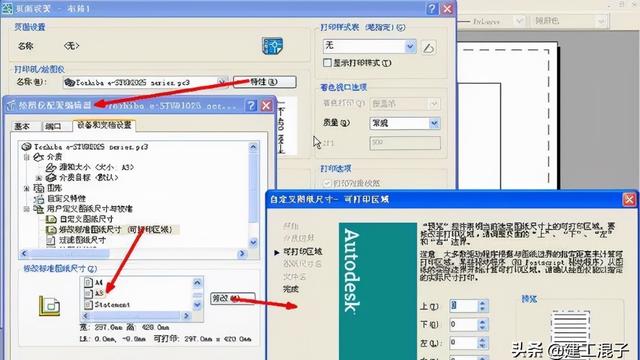The height and width of the screenshot is (360, 640).
Task: Click the 下 margin spinner arrows
Action: tap(483, 324)
